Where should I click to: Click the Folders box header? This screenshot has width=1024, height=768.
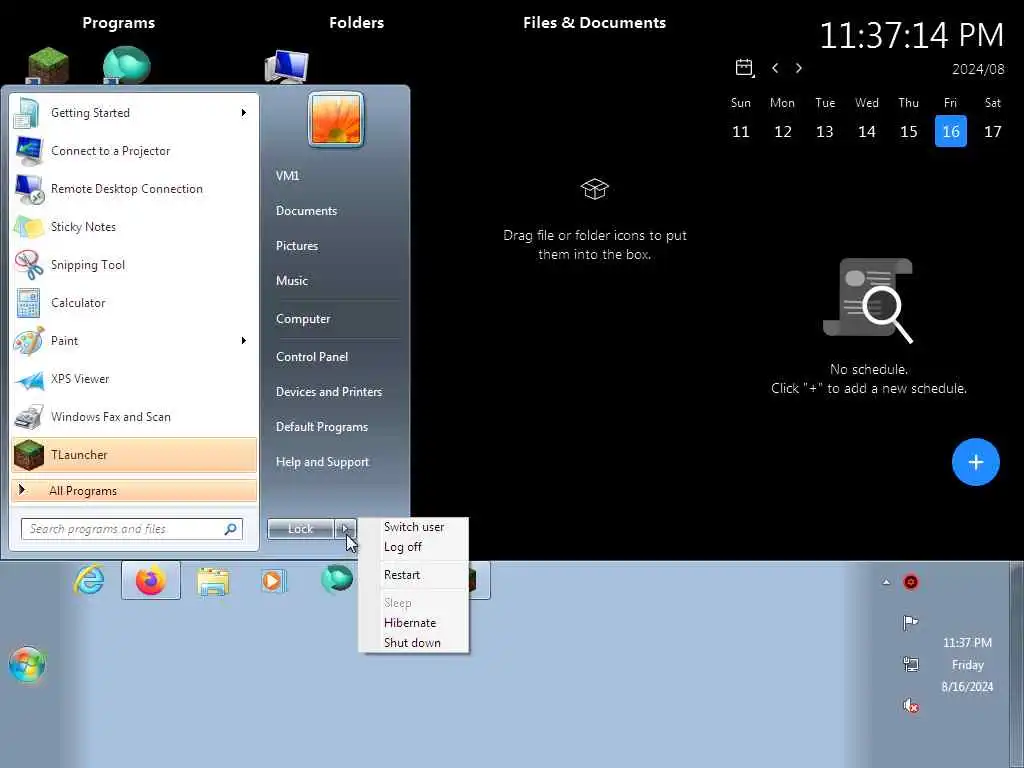(357, 23)
